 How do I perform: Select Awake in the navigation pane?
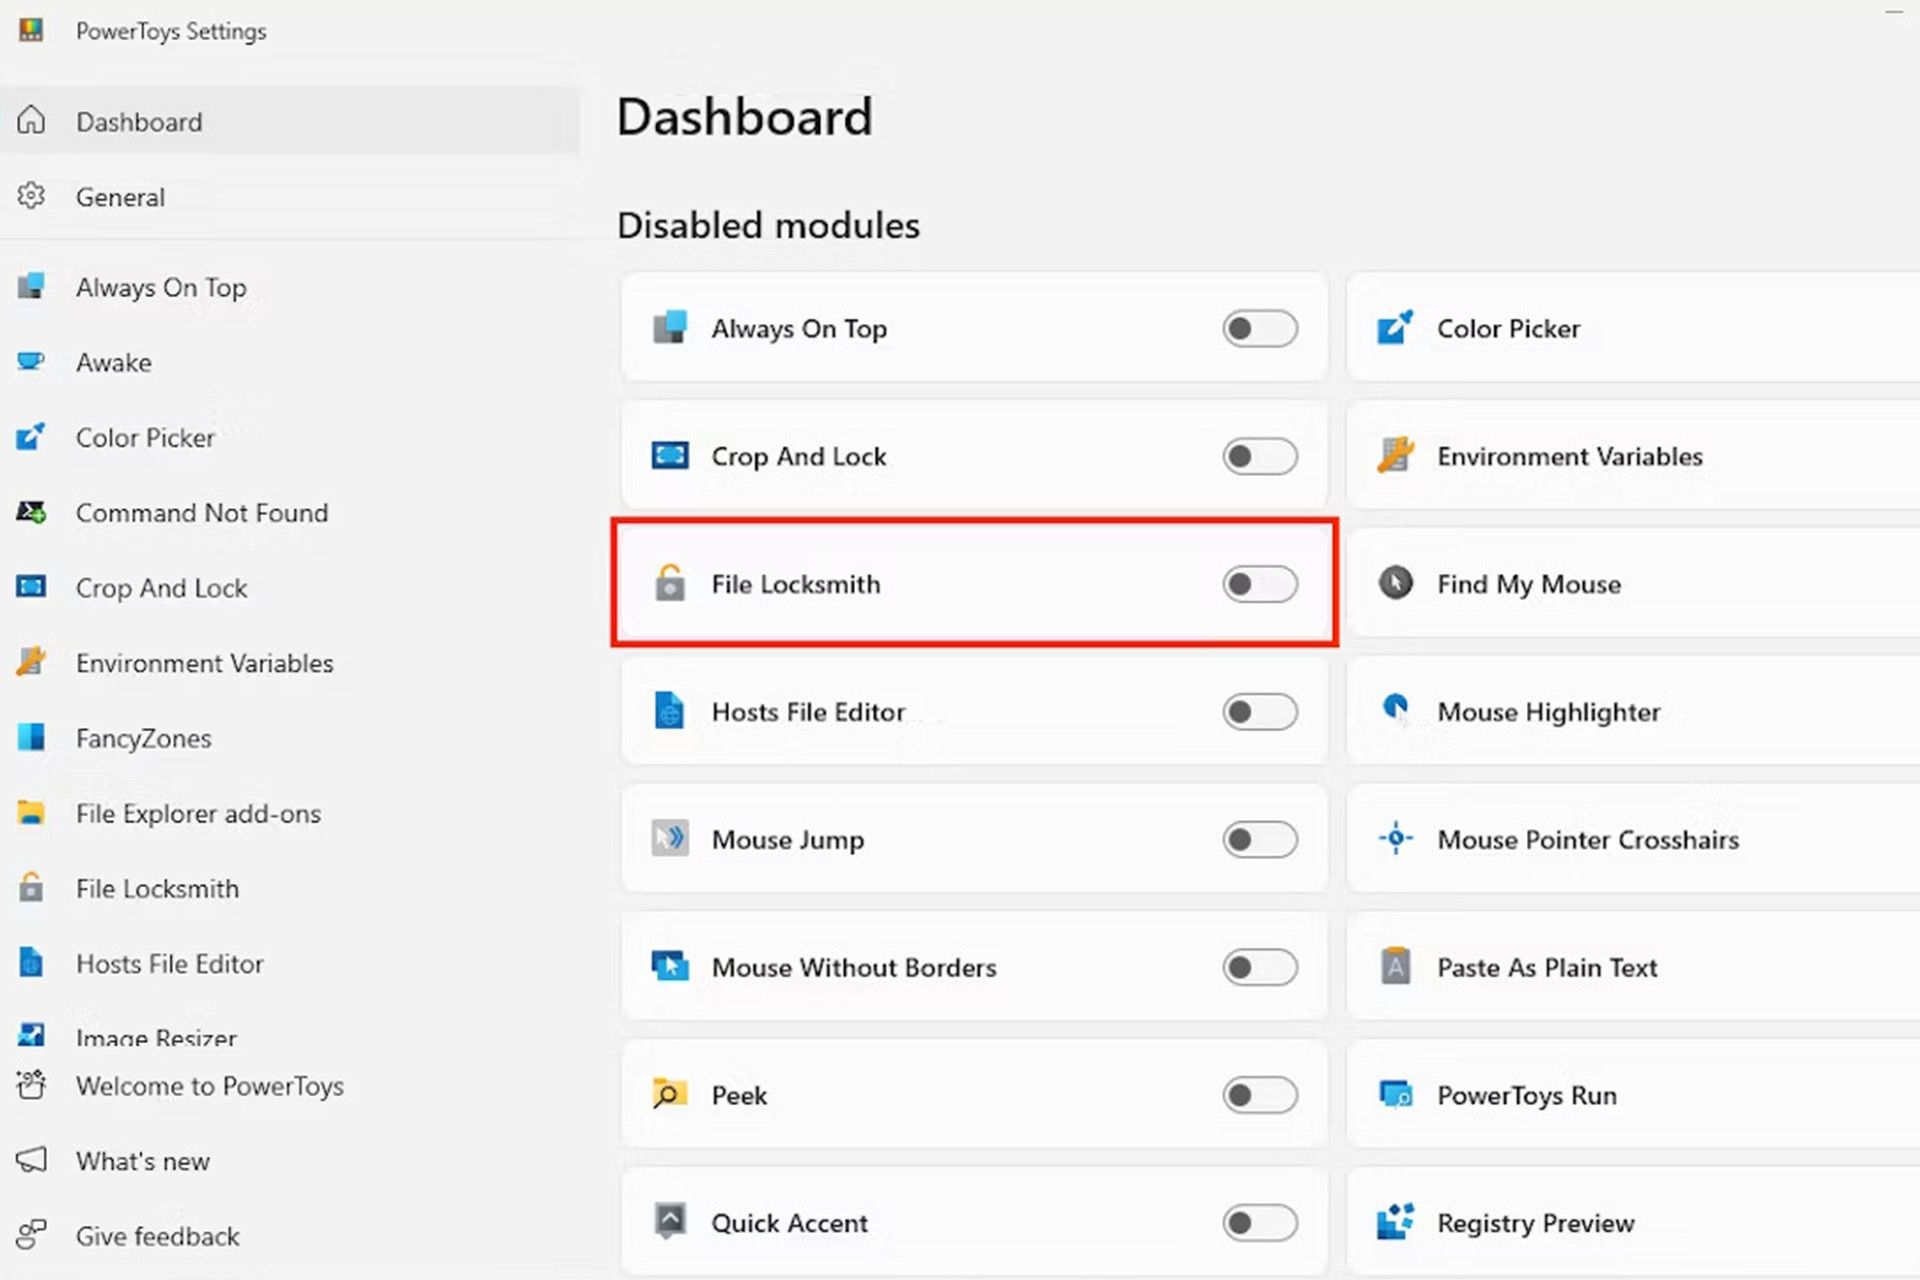click(114, 362)
